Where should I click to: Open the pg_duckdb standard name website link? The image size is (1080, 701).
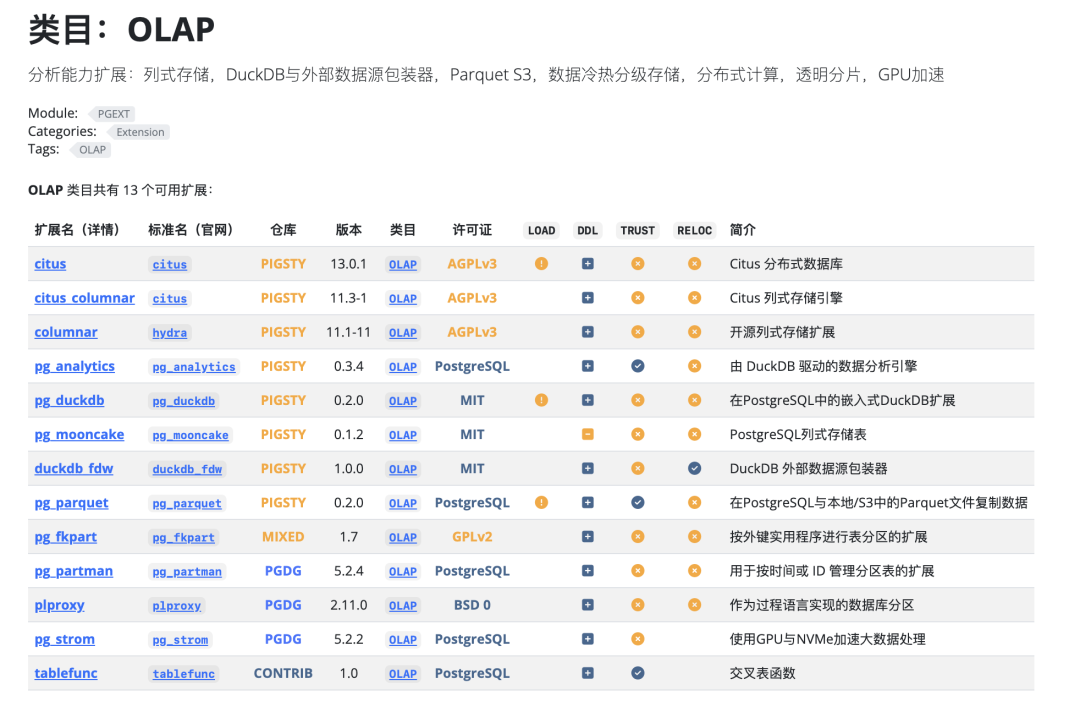click(x=183, y=401)
